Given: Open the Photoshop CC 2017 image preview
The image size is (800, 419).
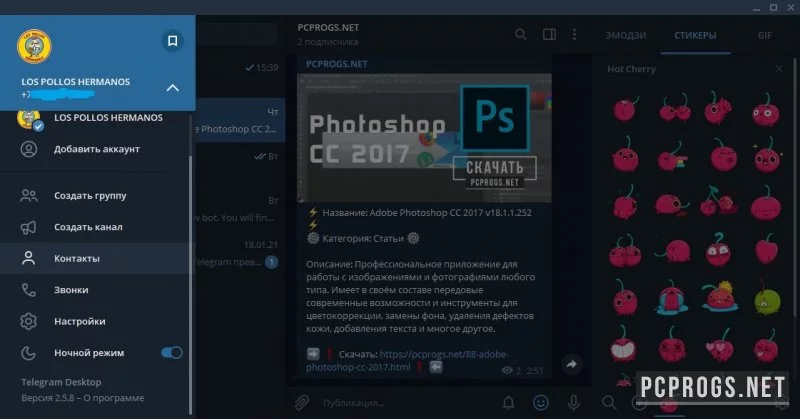Looking at the screenshot, I should click(424, 138).
